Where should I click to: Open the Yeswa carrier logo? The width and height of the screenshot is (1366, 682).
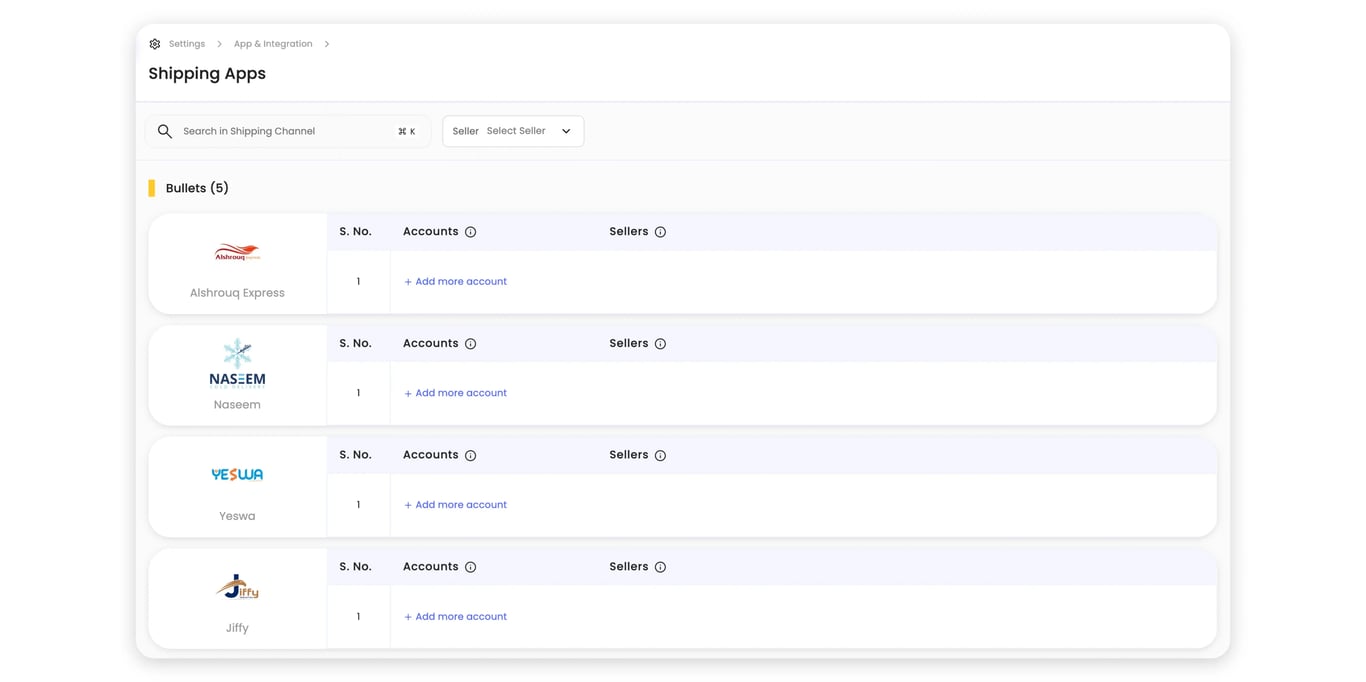point(236,474)
